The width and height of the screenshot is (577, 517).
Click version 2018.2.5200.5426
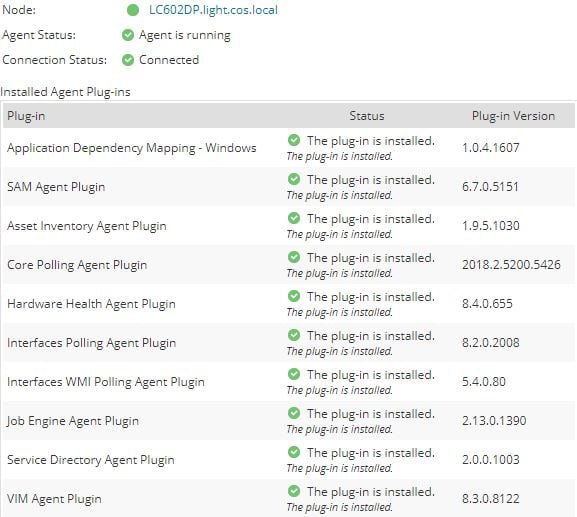[x=511, y=265]
